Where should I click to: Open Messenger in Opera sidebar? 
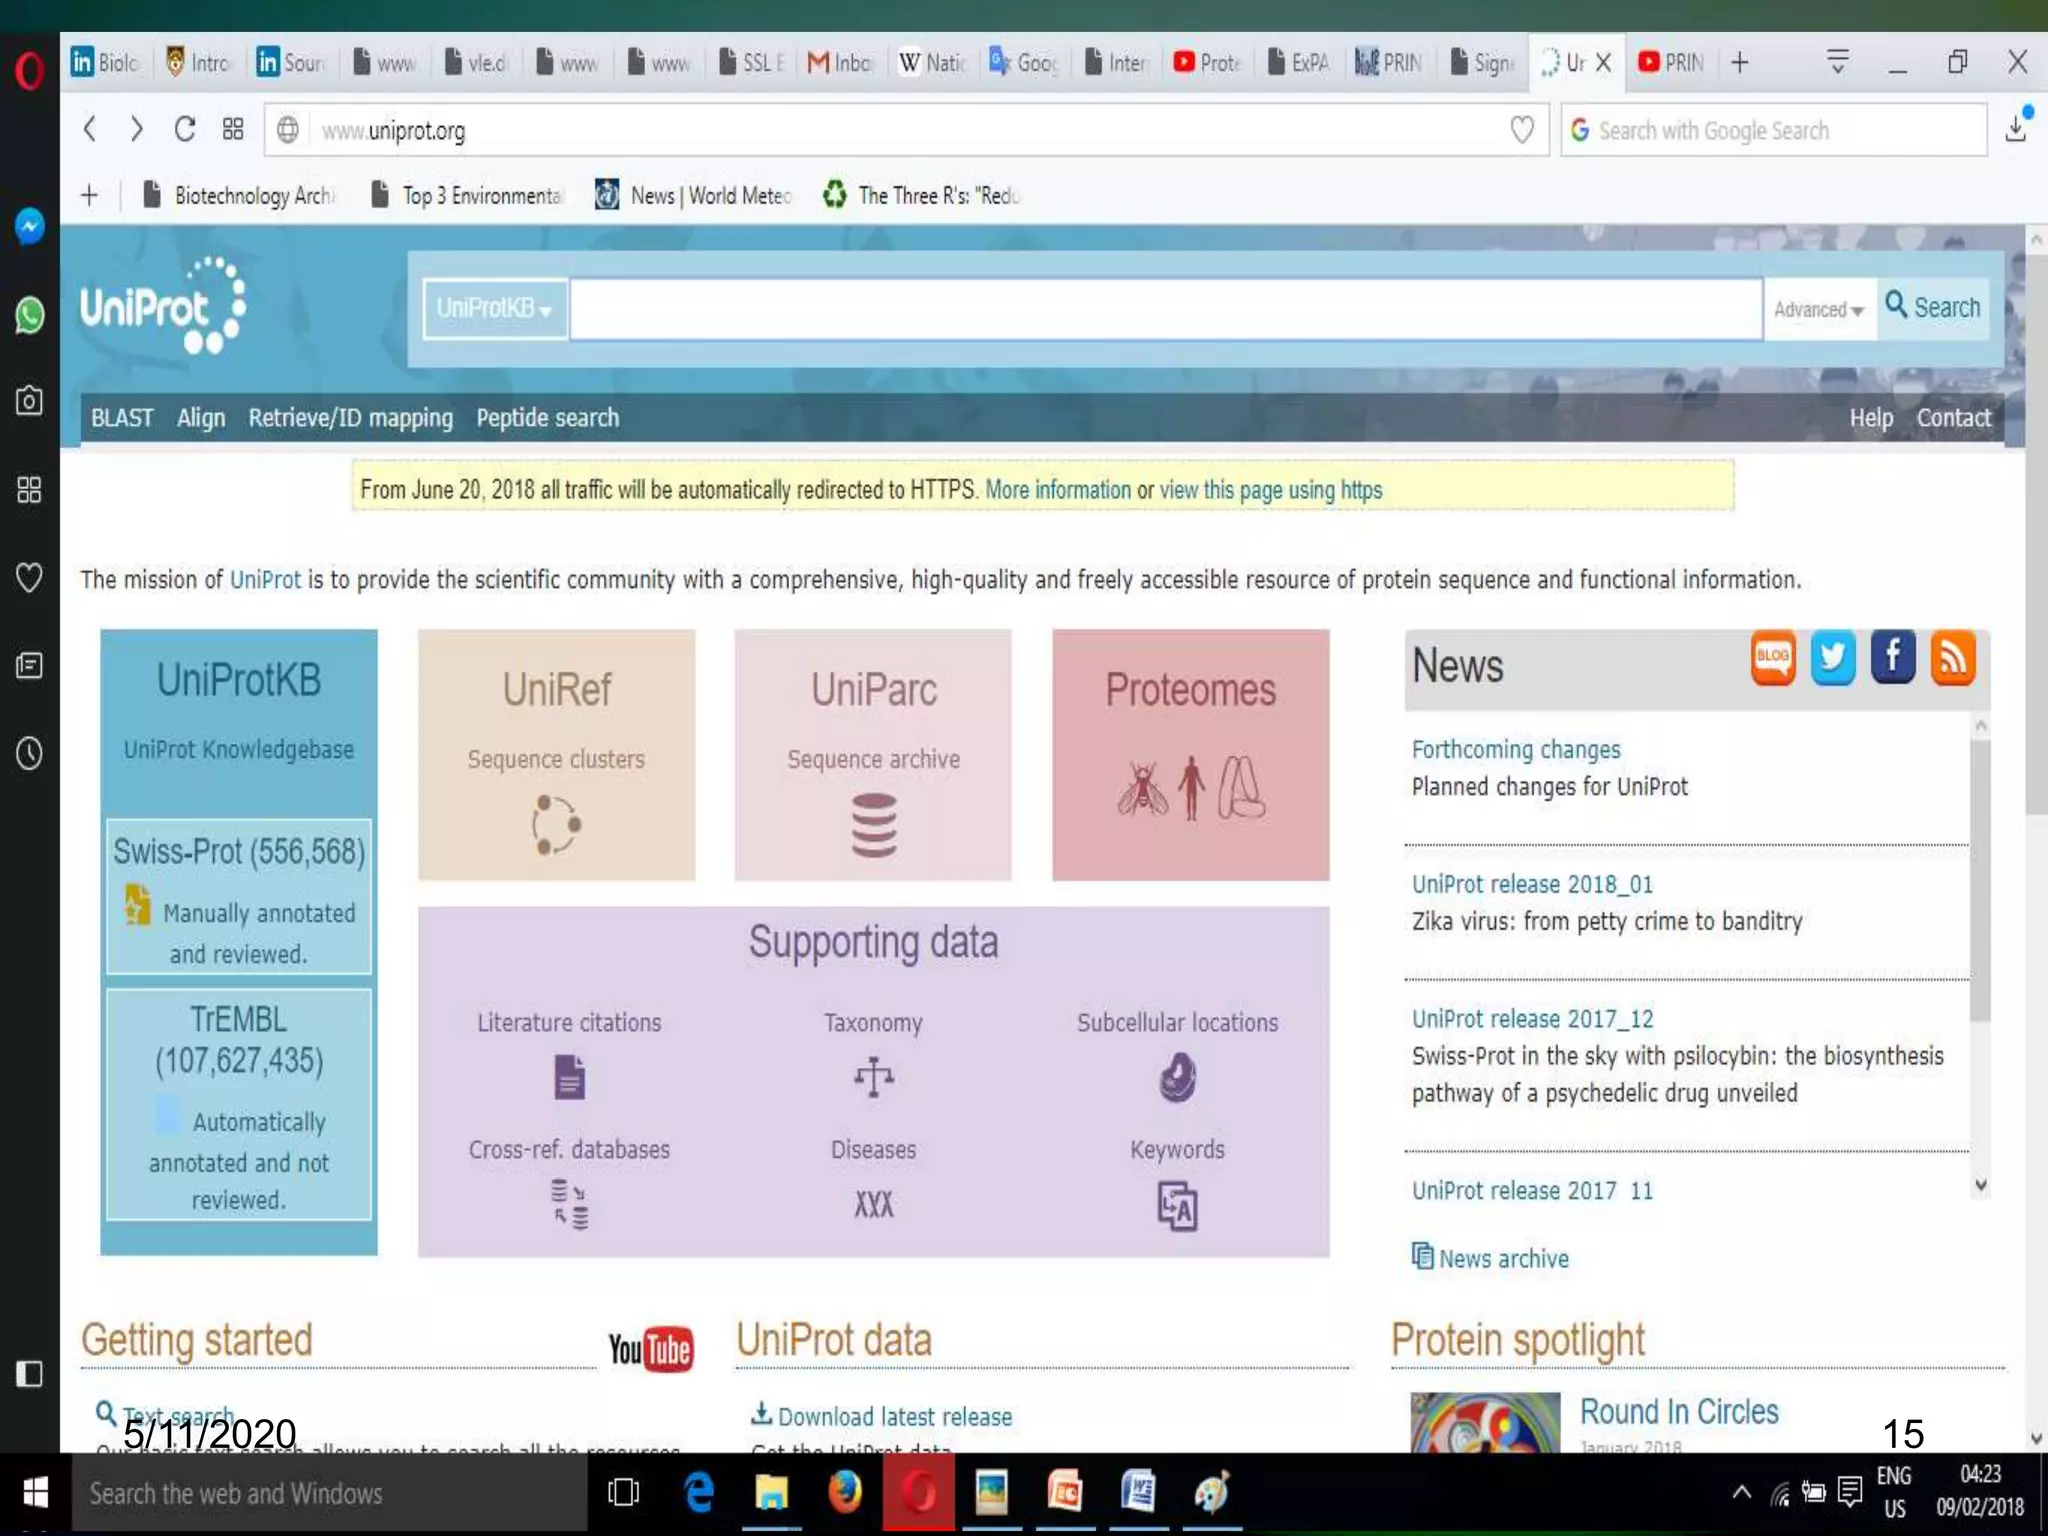pyautogui.click(x=29, y=227)
